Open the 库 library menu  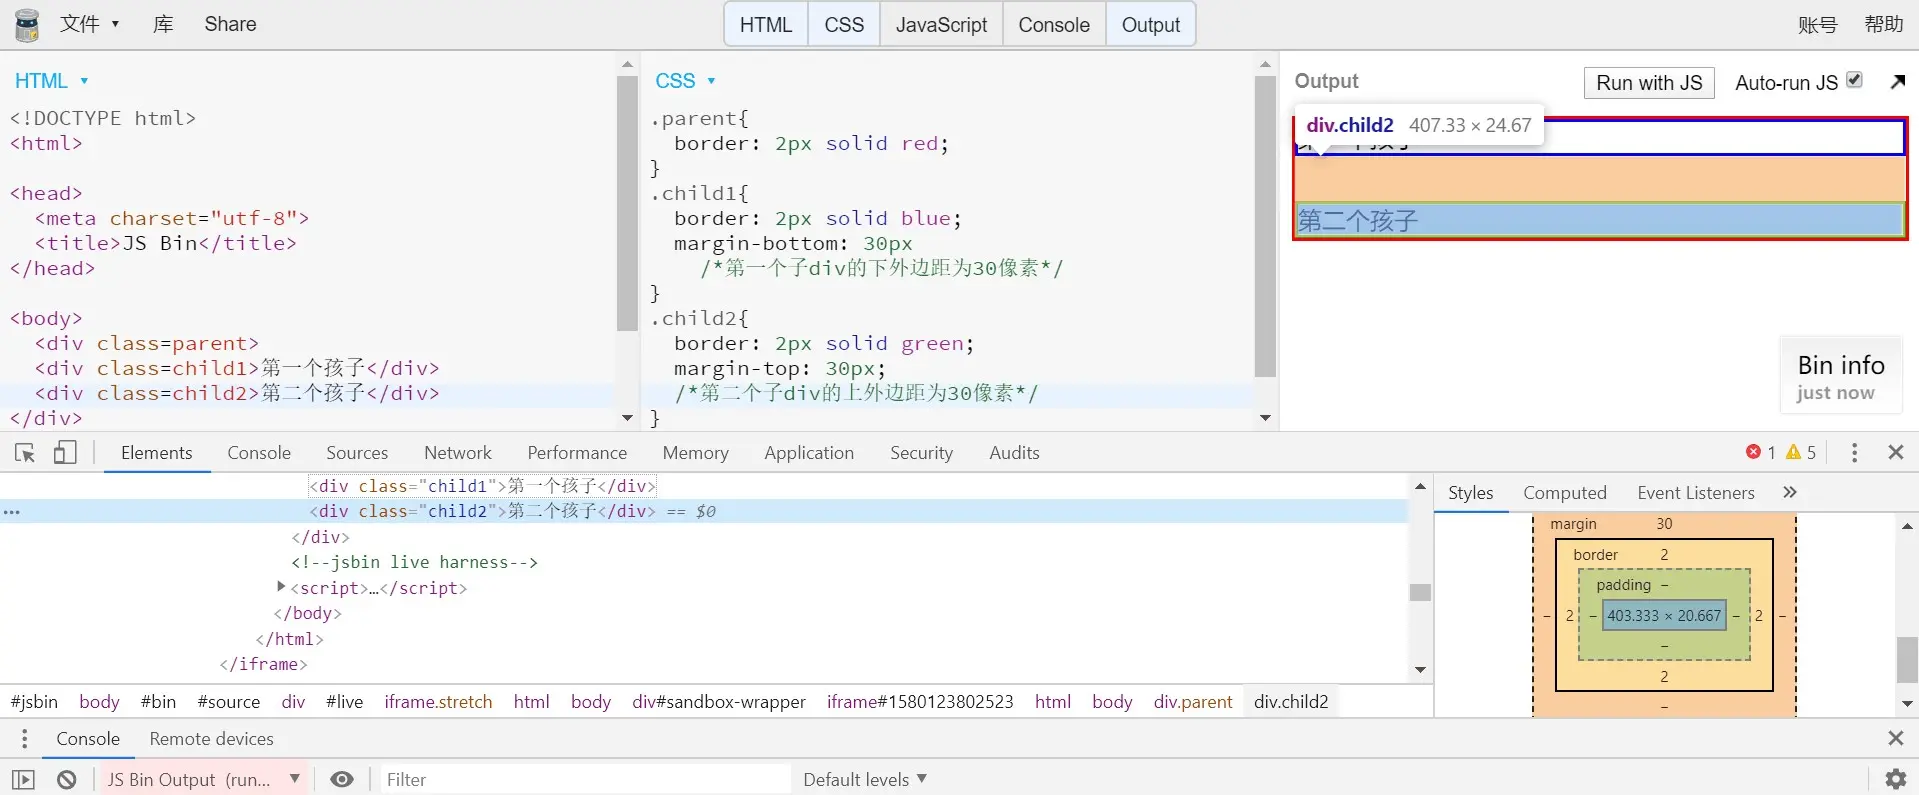[x=163, y=24]
